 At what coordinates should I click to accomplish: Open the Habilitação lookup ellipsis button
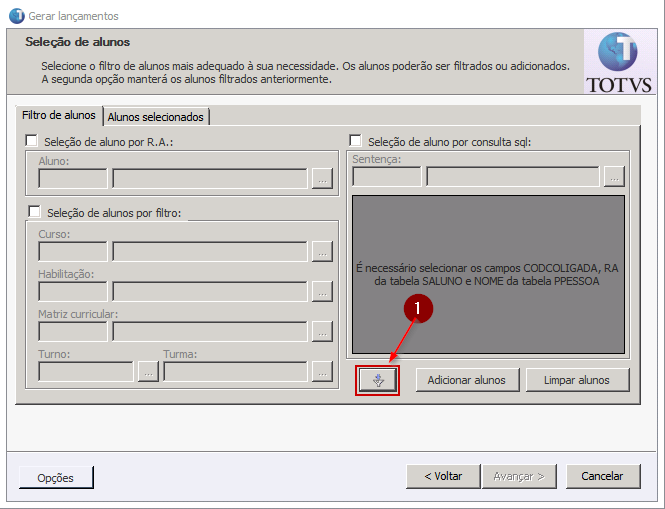click(321, 291)
